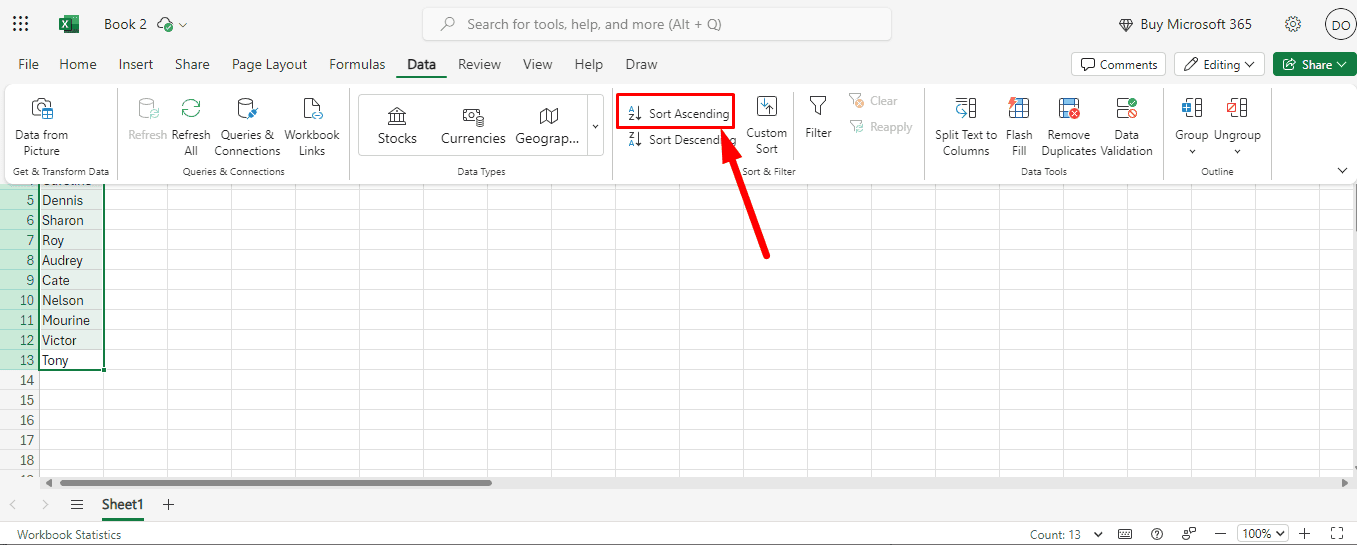Open accessibility help icon in status bar
The image size is (1357, 545).
[x=1157, y=534]
